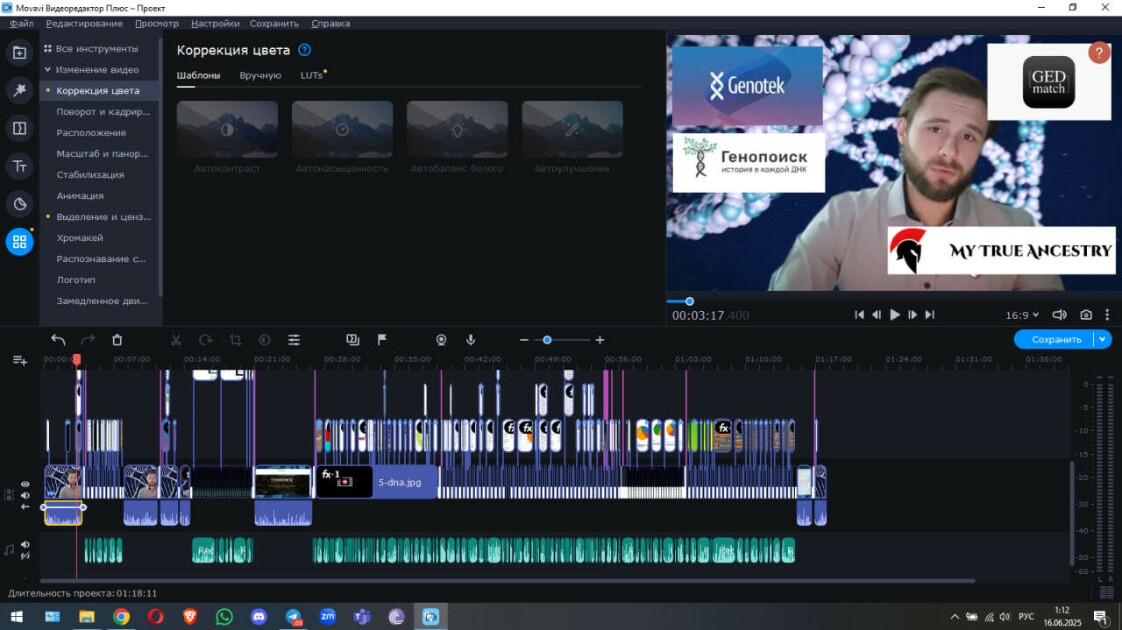Open Chrome from the Windows taskbar

tap(121, 616)
